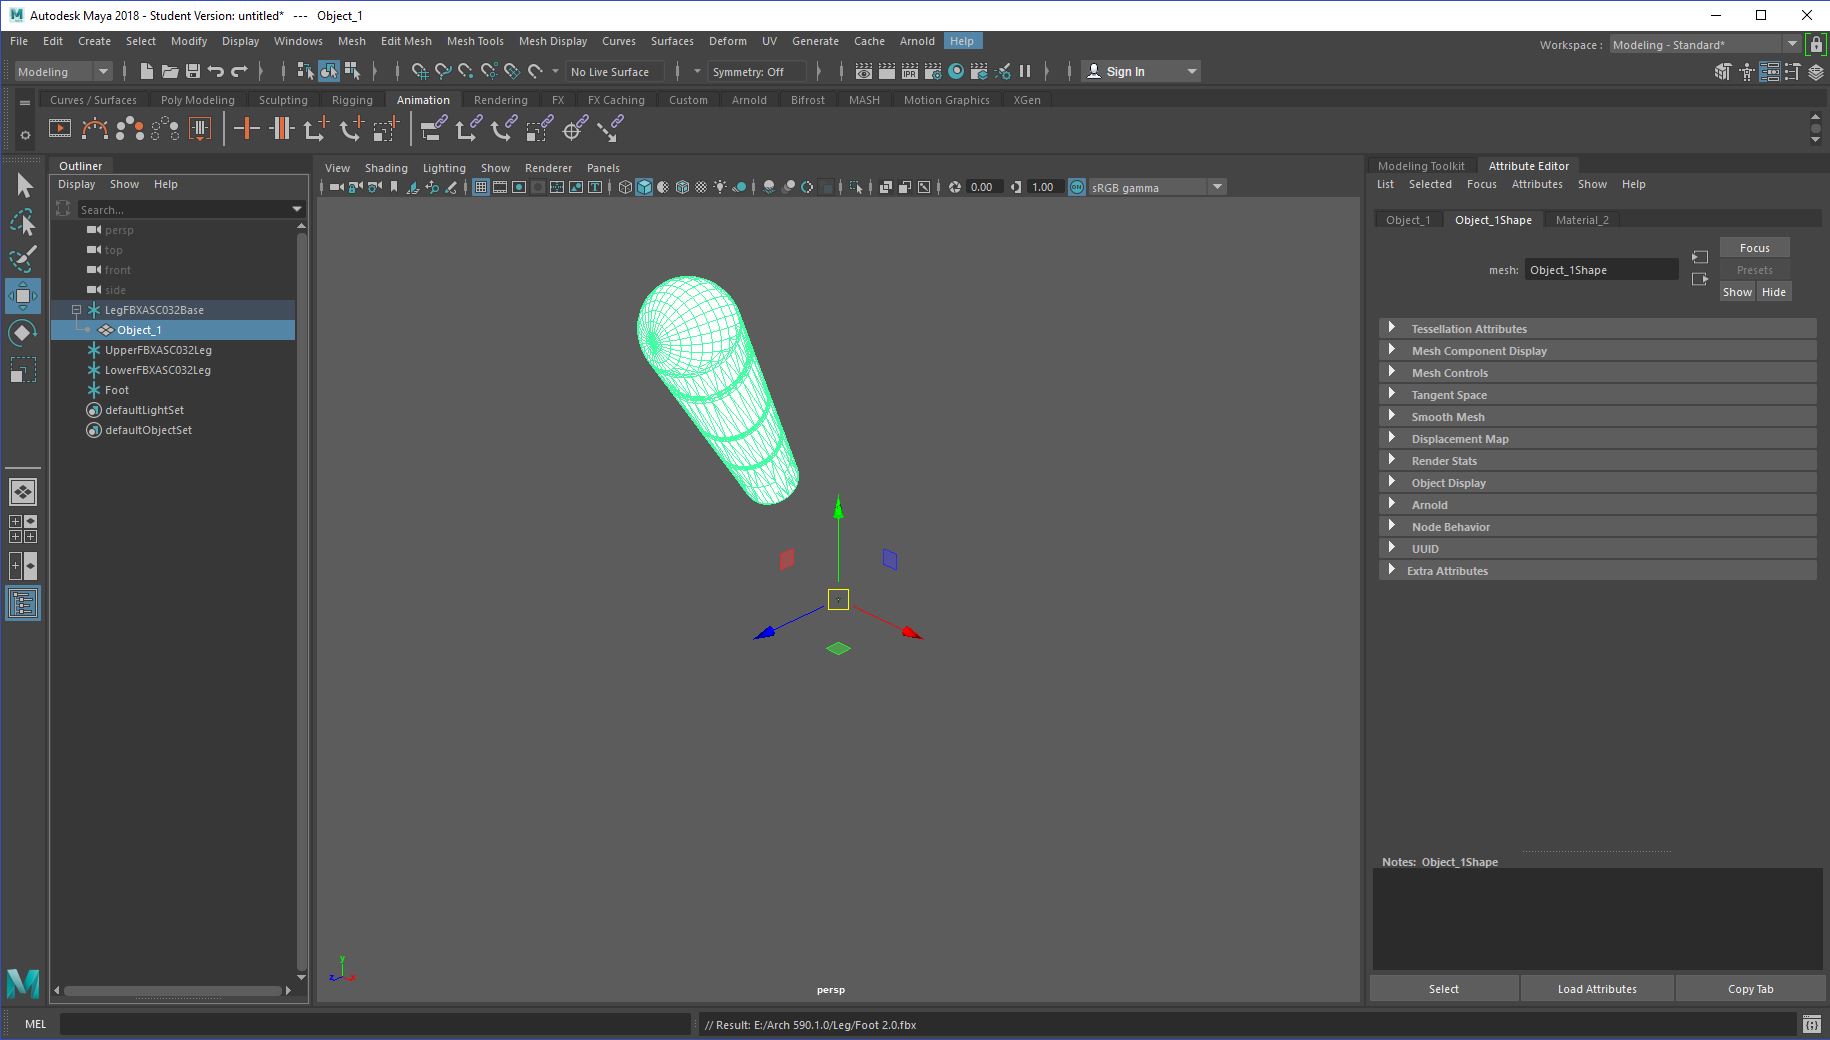1830x1040 pixels.
Task: Toggle the Outliner panel button in sidebar
Action: [x=23, y=603]
